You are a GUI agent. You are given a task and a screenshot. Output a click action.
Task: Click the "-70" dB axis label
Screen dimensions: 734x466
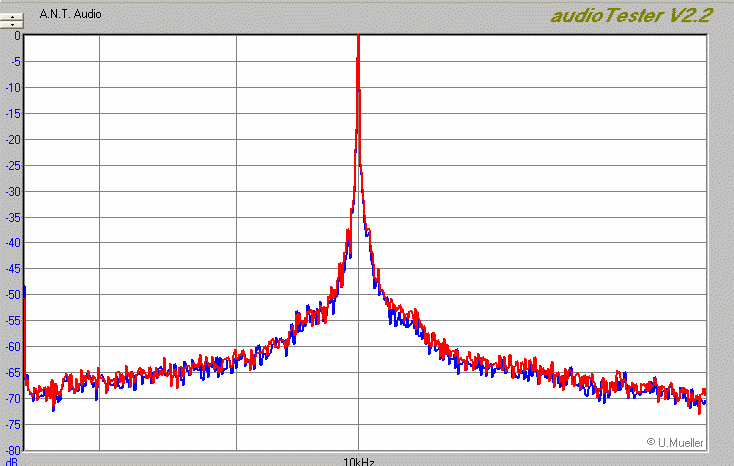(x=13, y=399)
